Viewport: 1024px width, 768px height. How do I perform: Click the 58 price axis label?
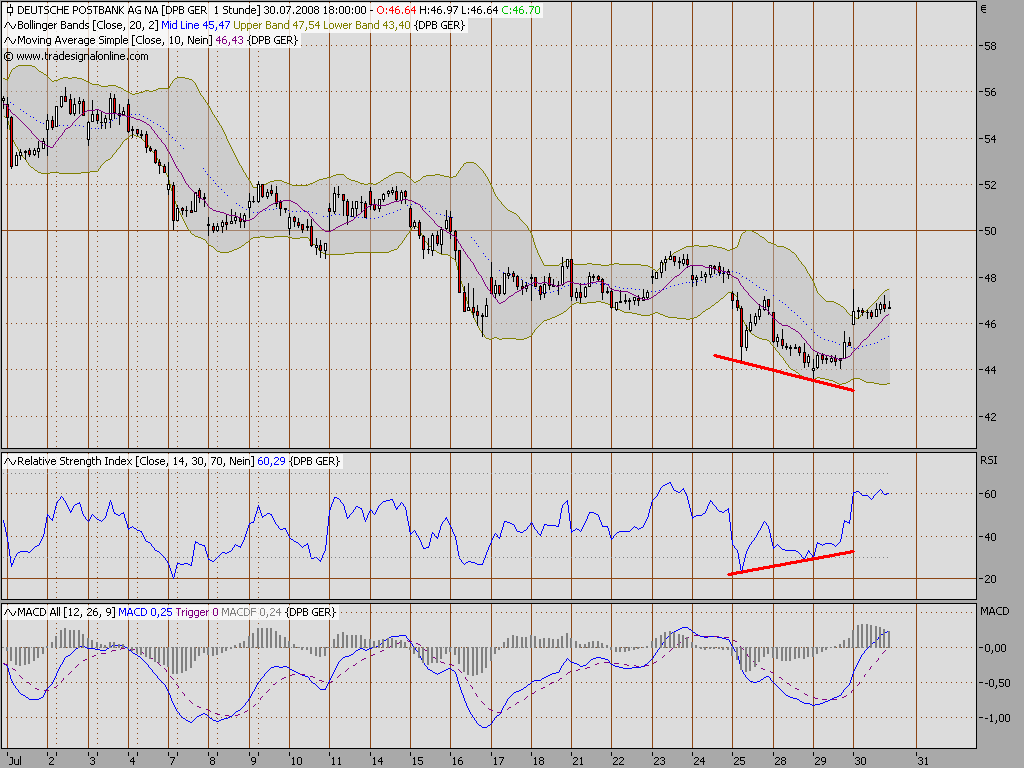click(990, 46)
